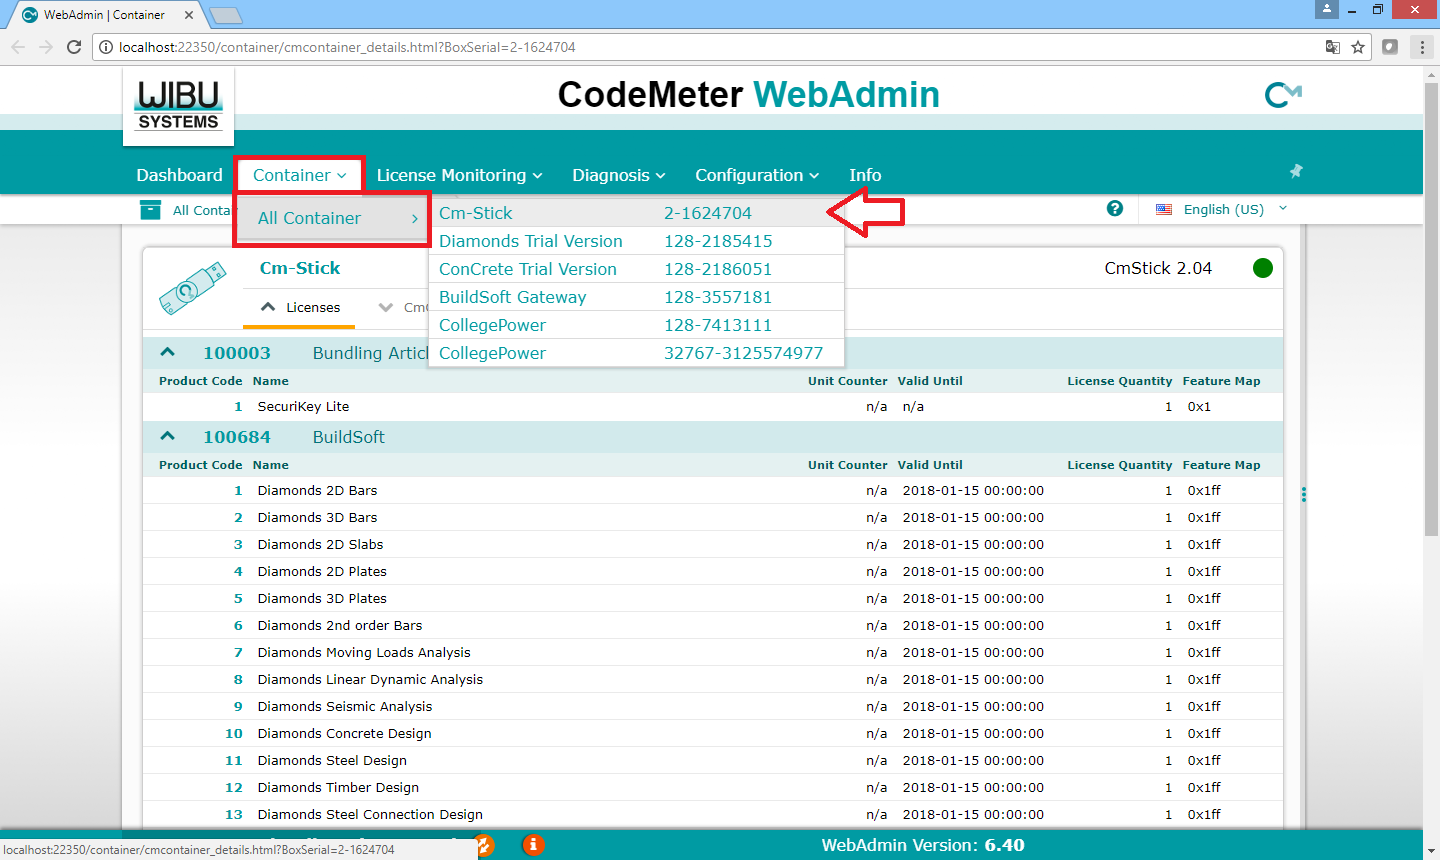
Task: Click the All Container breadcrumb link
Action: [201, 210]
